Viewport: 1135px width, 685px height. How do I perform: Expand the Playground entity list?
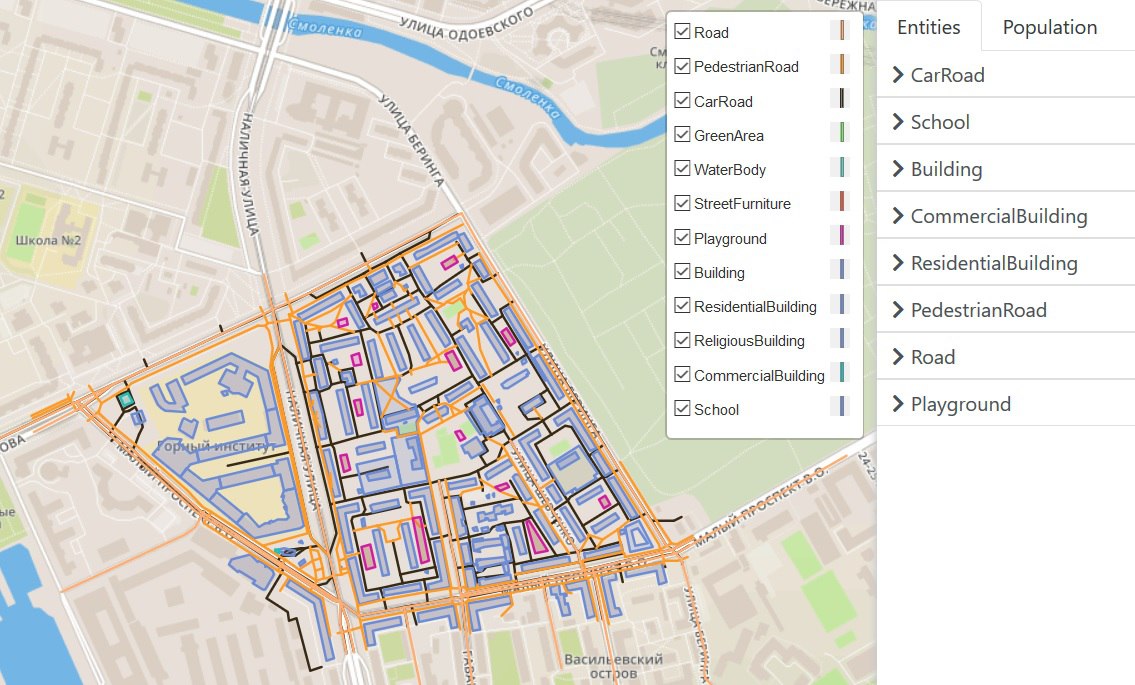point(960,404)
